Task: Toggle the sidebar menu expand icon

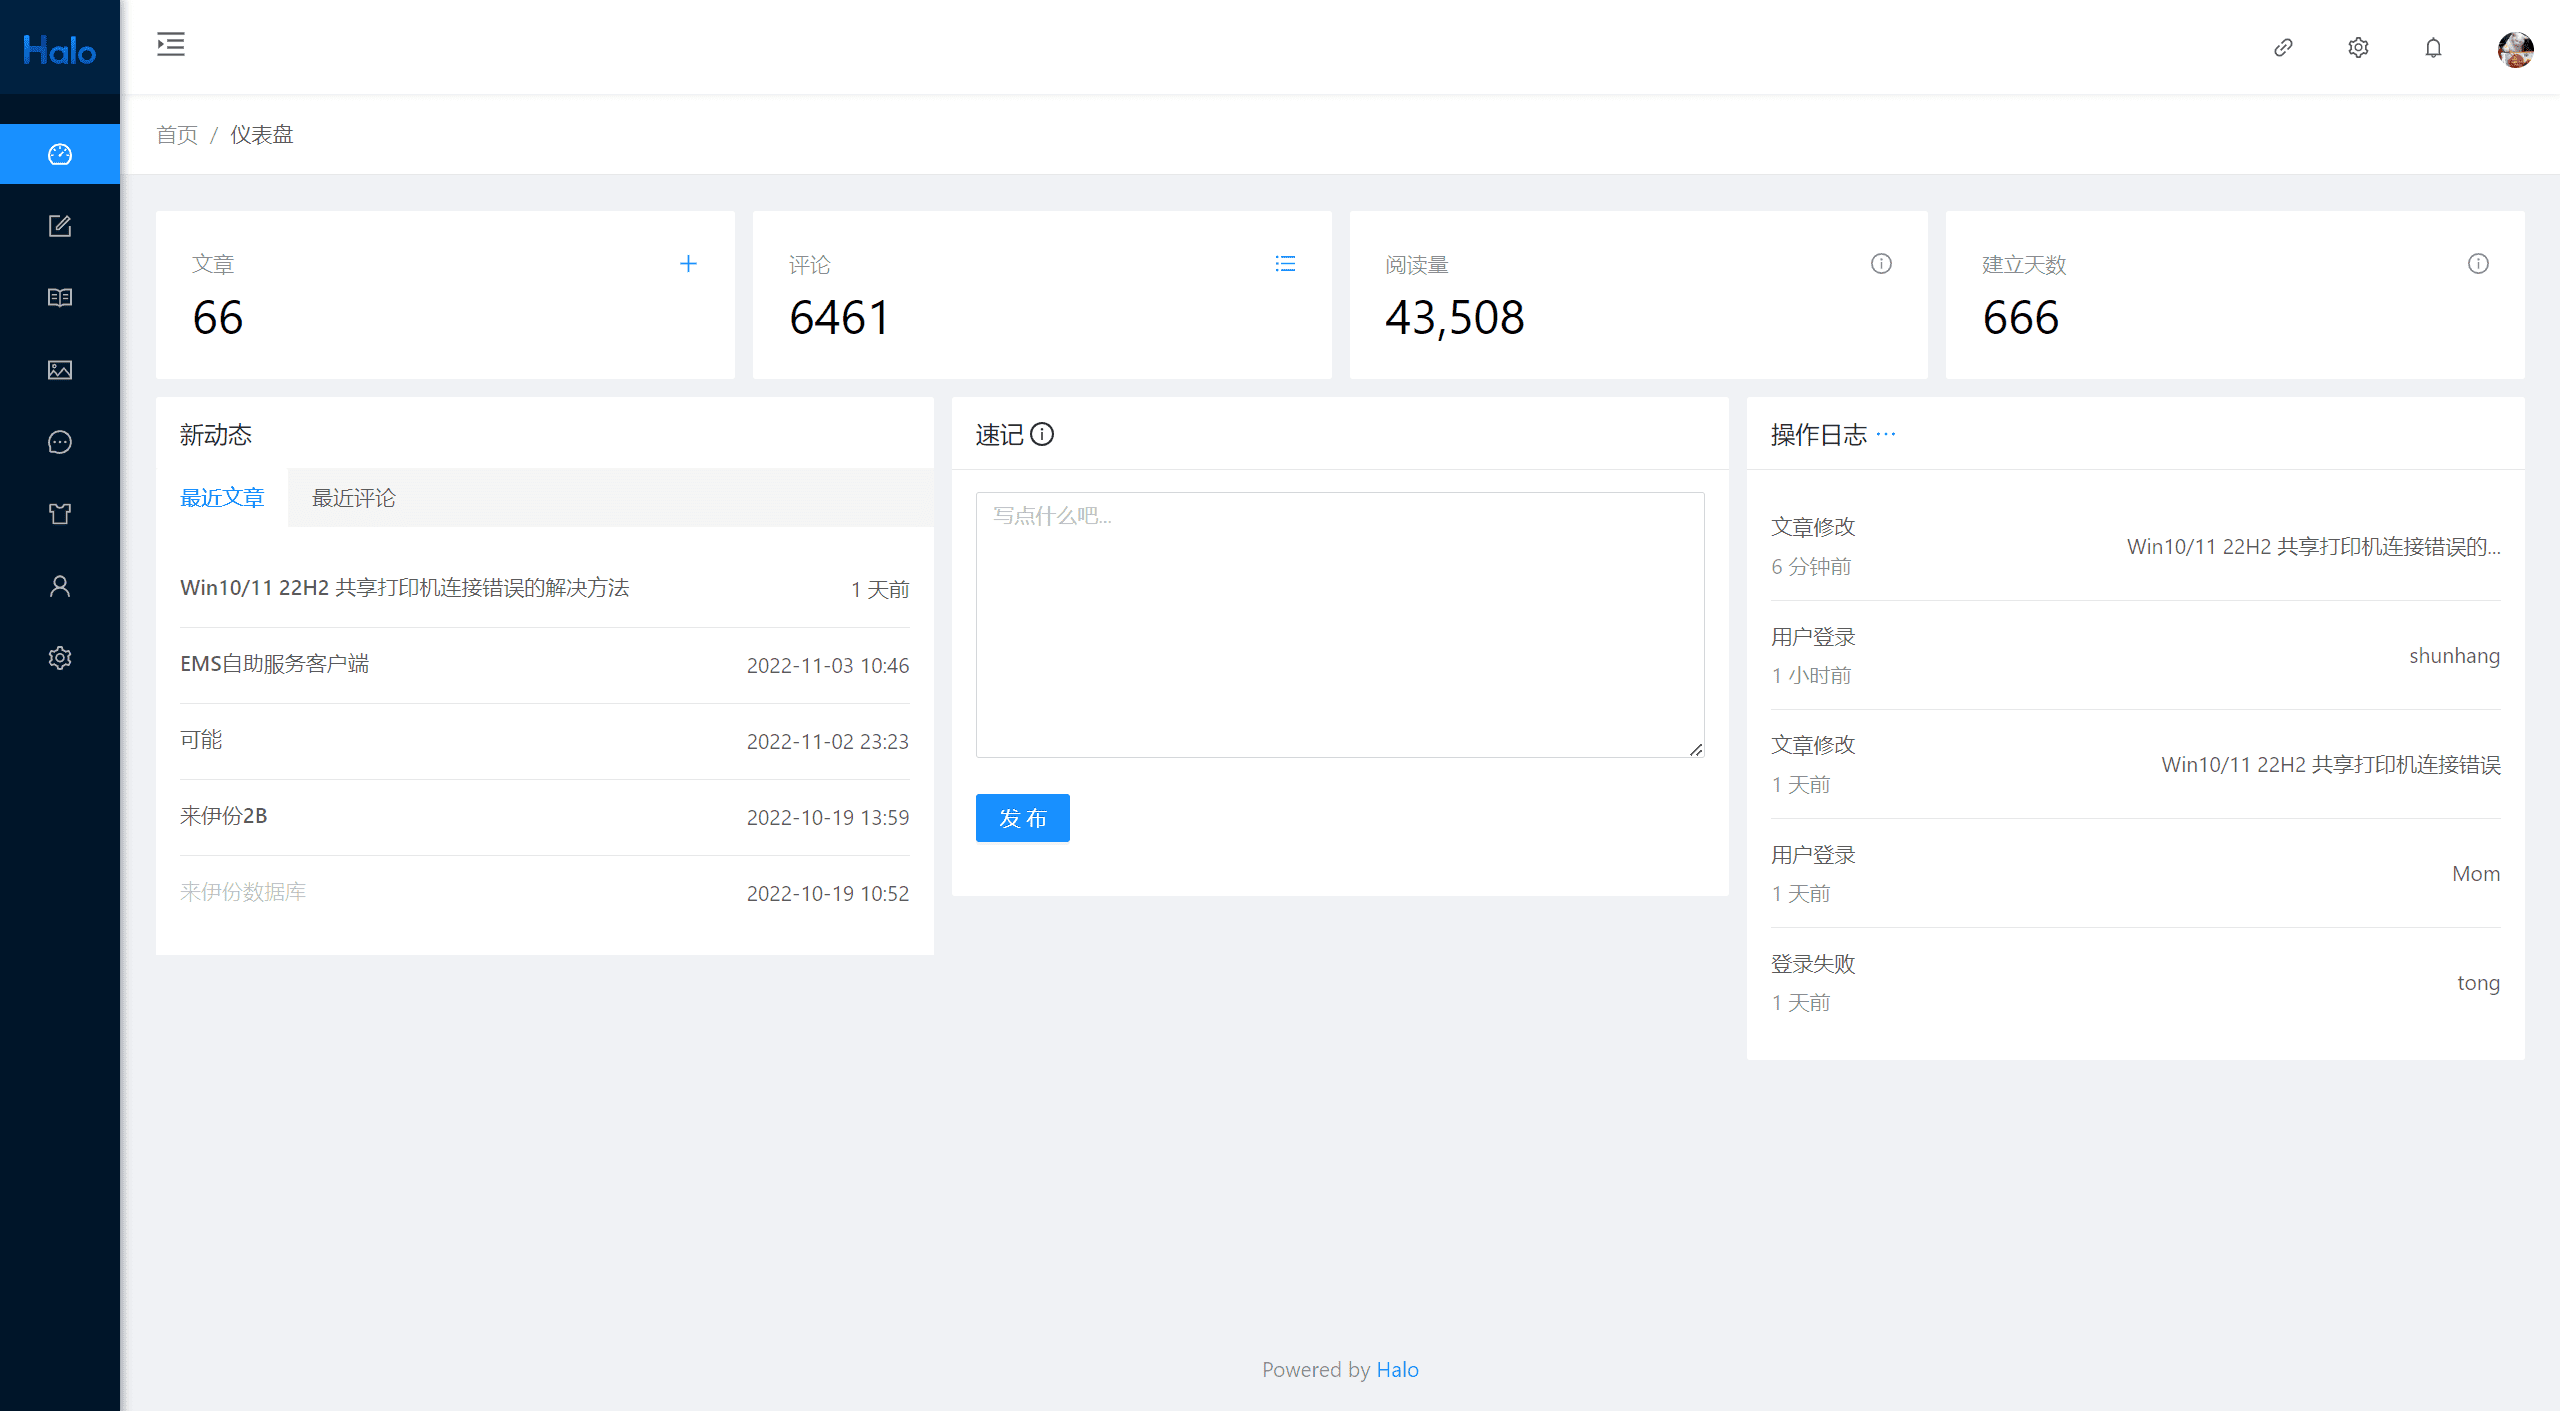Action: 171,44
